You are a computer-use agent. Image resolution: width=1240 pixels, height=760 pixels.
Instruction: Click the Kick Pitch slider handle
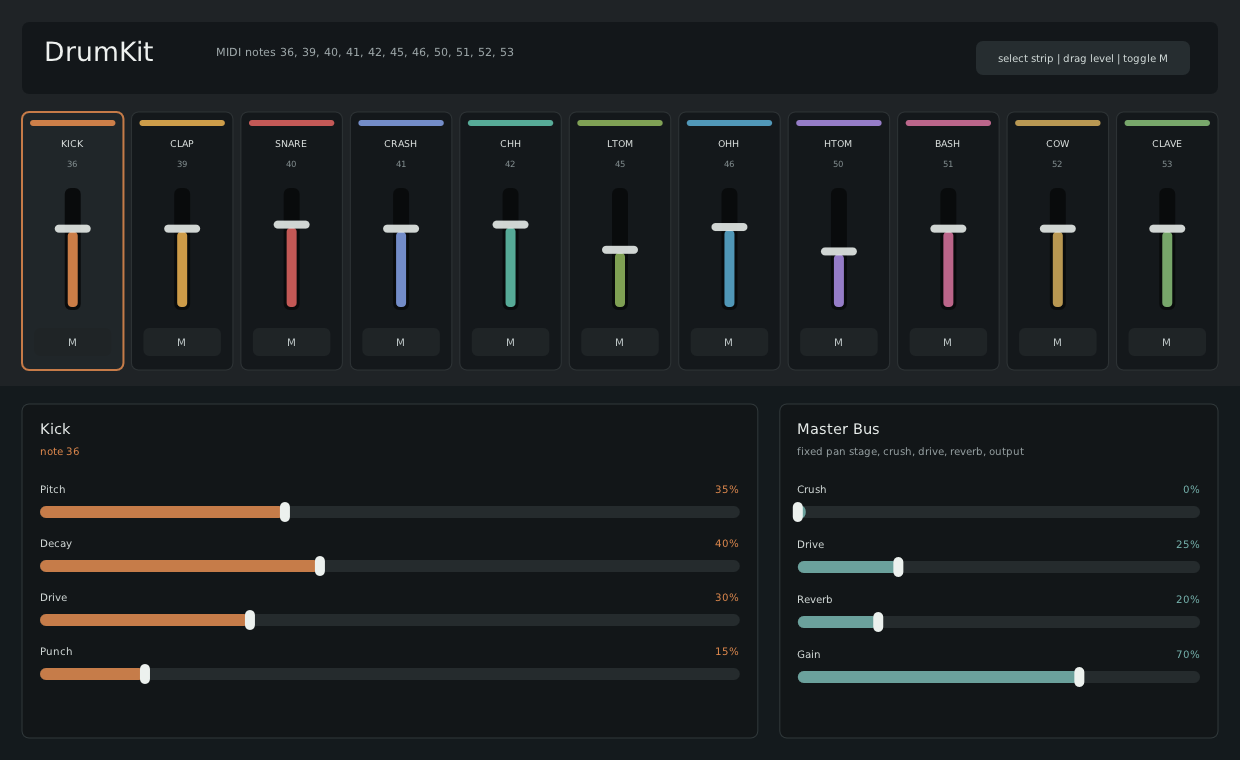pyautogui.click(x=285, y=512)
